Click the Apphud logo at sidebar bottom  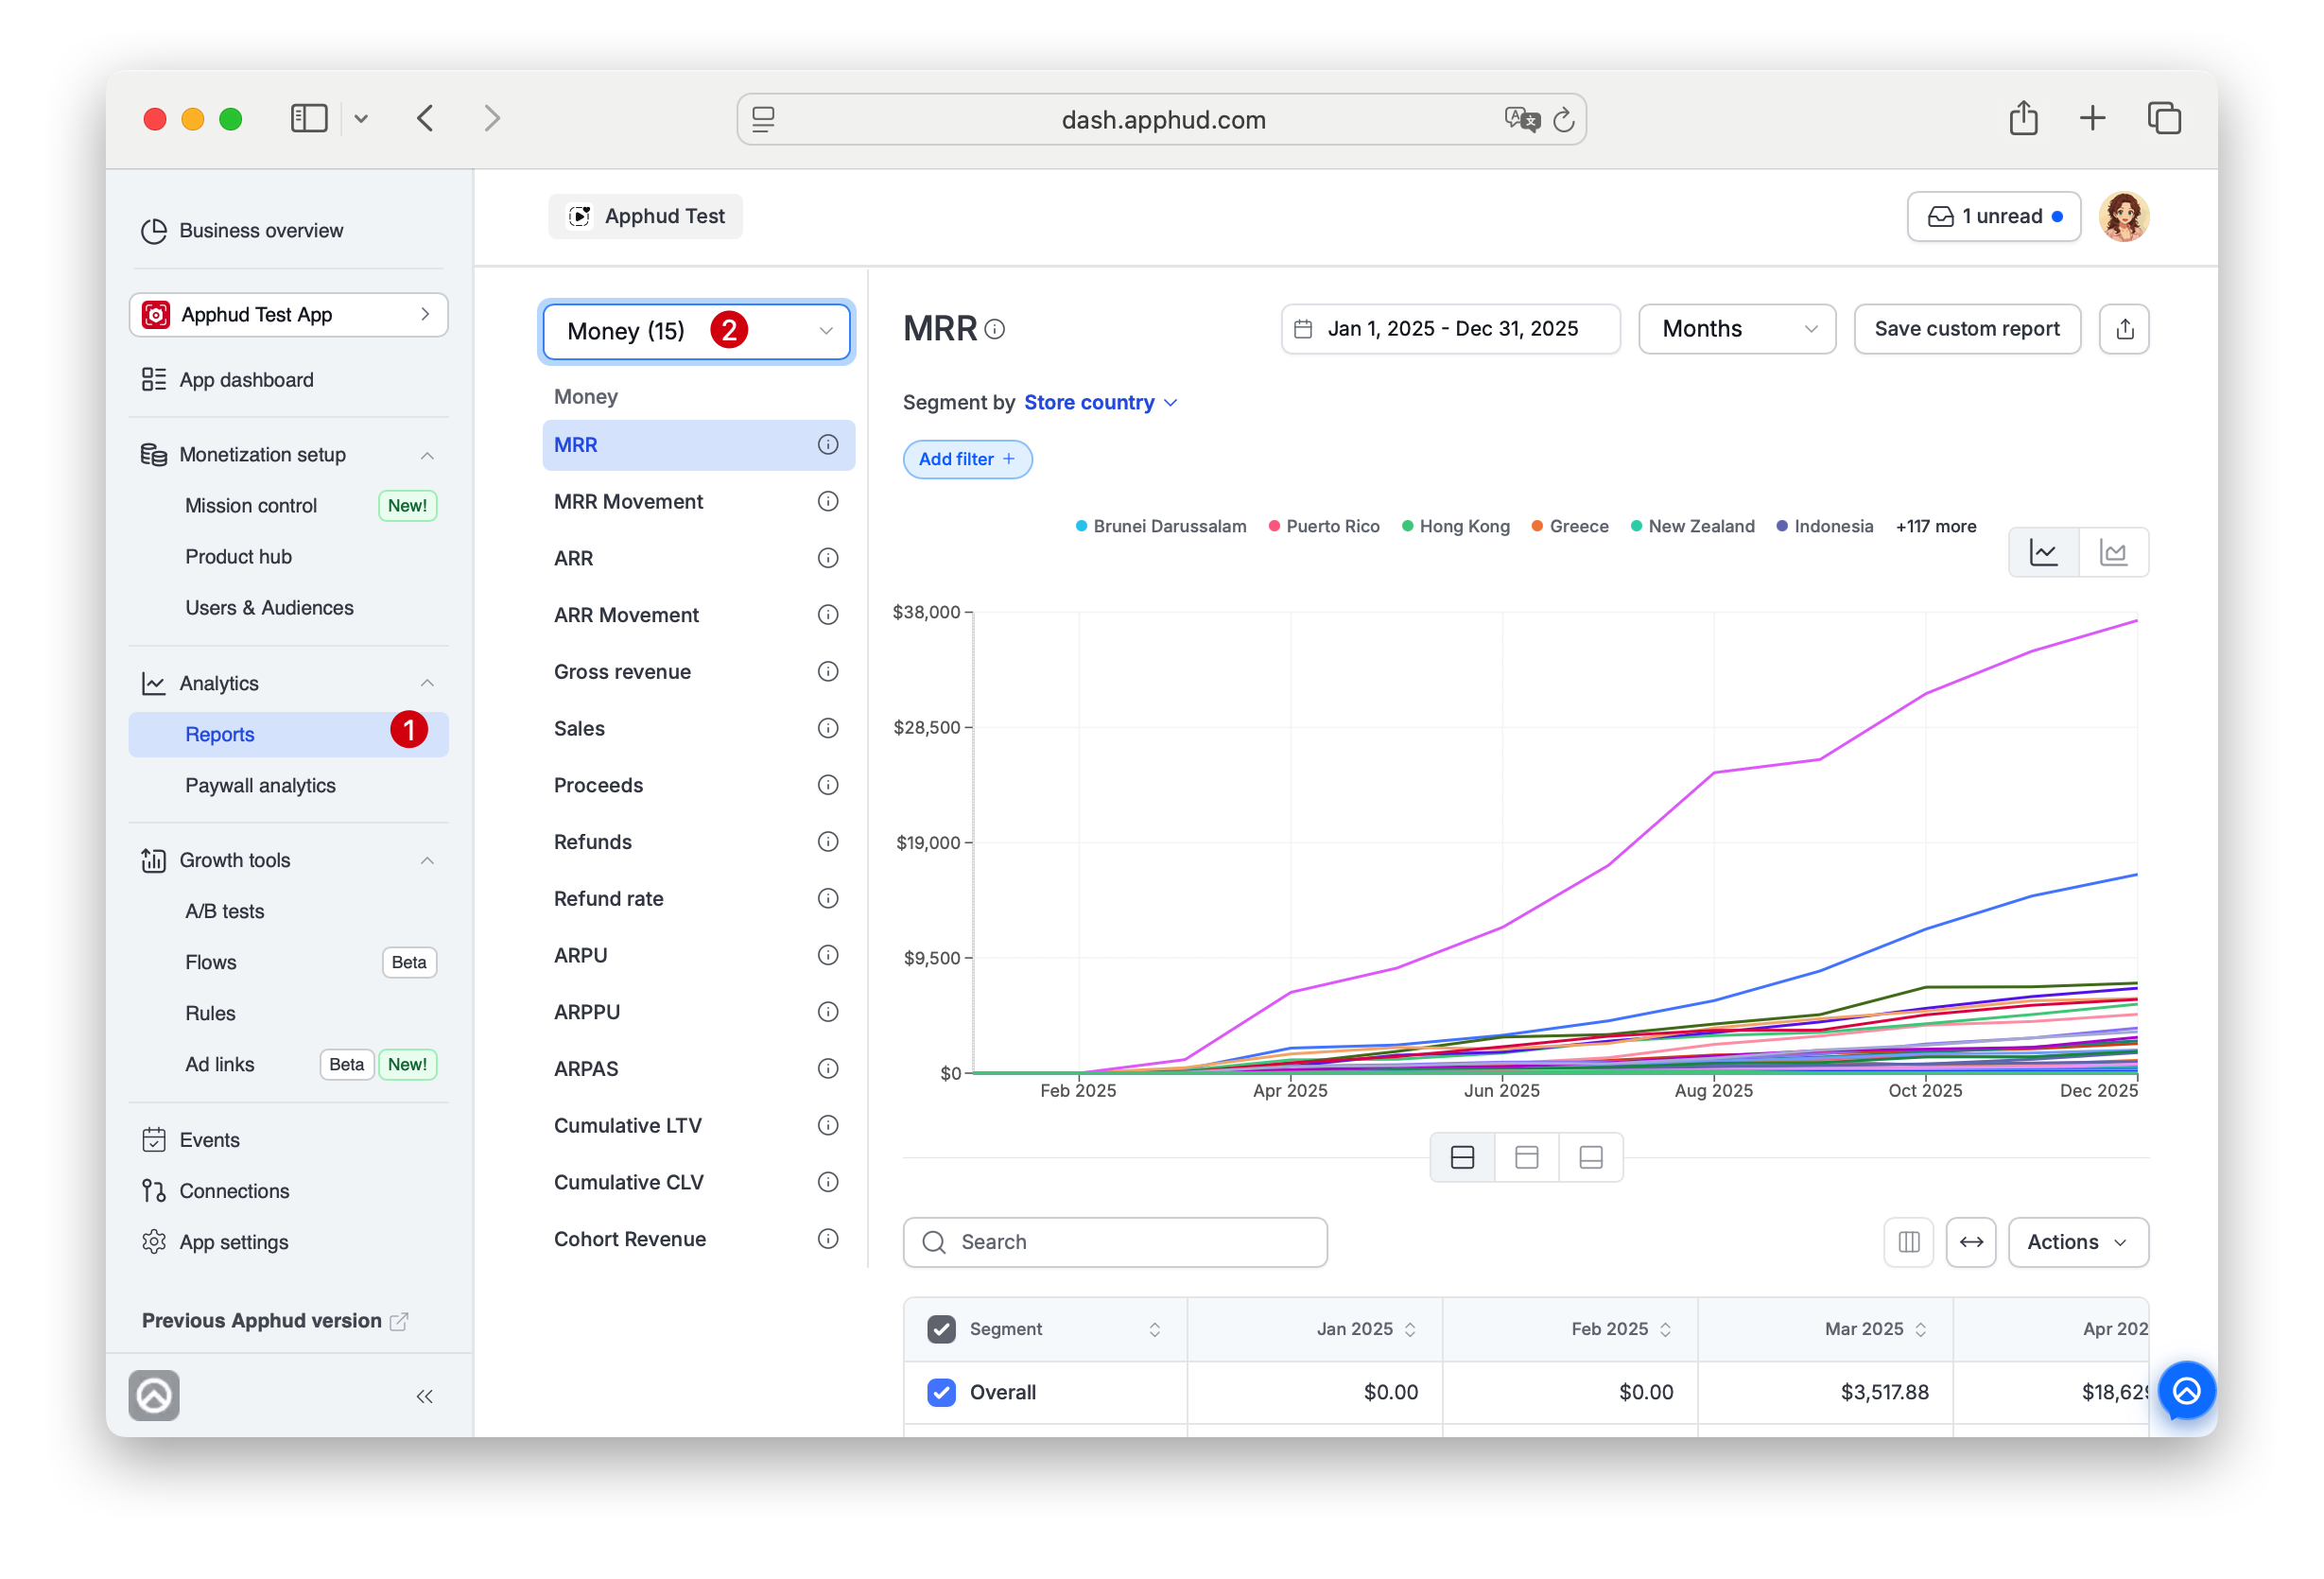coord(154,1395)
